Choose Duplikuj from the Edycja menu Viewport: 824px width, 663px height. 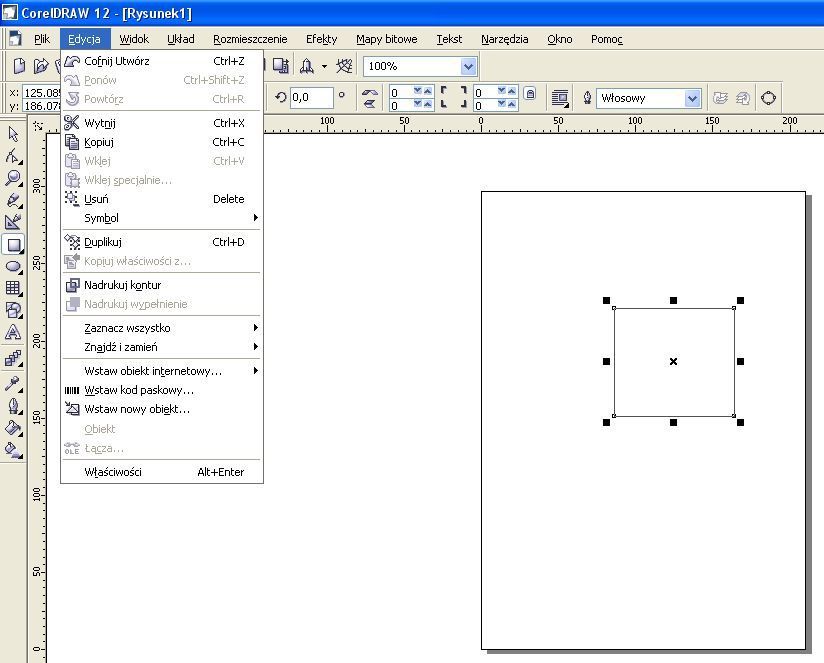point(103,242)
